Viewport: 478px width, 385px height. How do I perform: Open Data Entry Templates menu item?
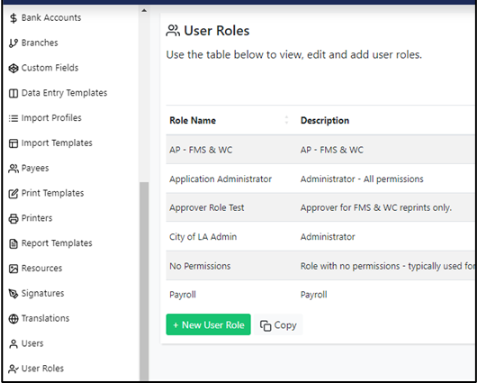click(x=58, y=93)
